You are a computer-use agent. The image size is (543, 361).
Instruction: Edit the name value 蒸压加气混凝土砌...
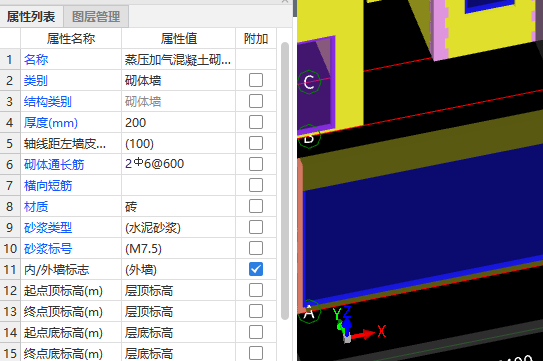pos(178,60)
